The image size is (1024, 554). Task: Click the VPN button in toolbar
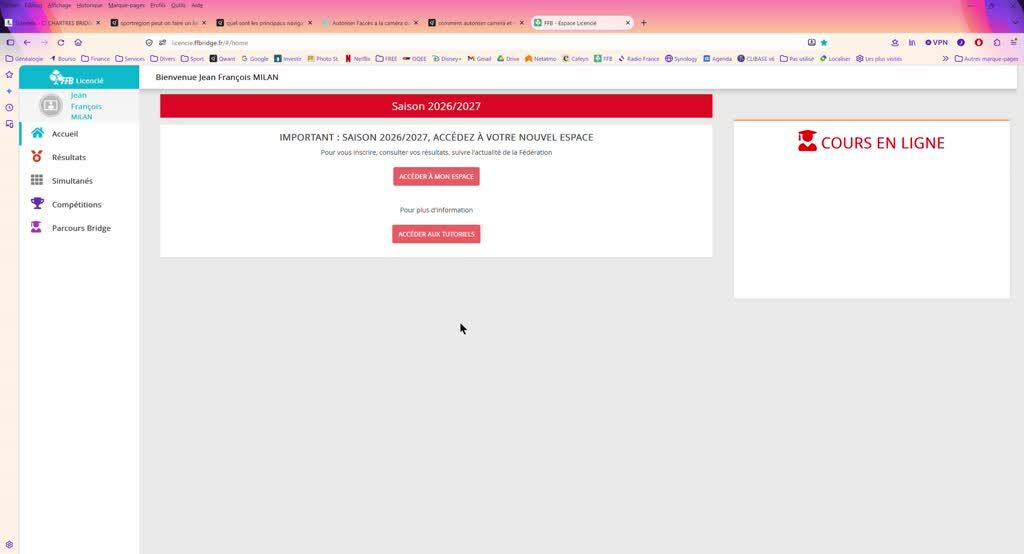click(936, 42)
